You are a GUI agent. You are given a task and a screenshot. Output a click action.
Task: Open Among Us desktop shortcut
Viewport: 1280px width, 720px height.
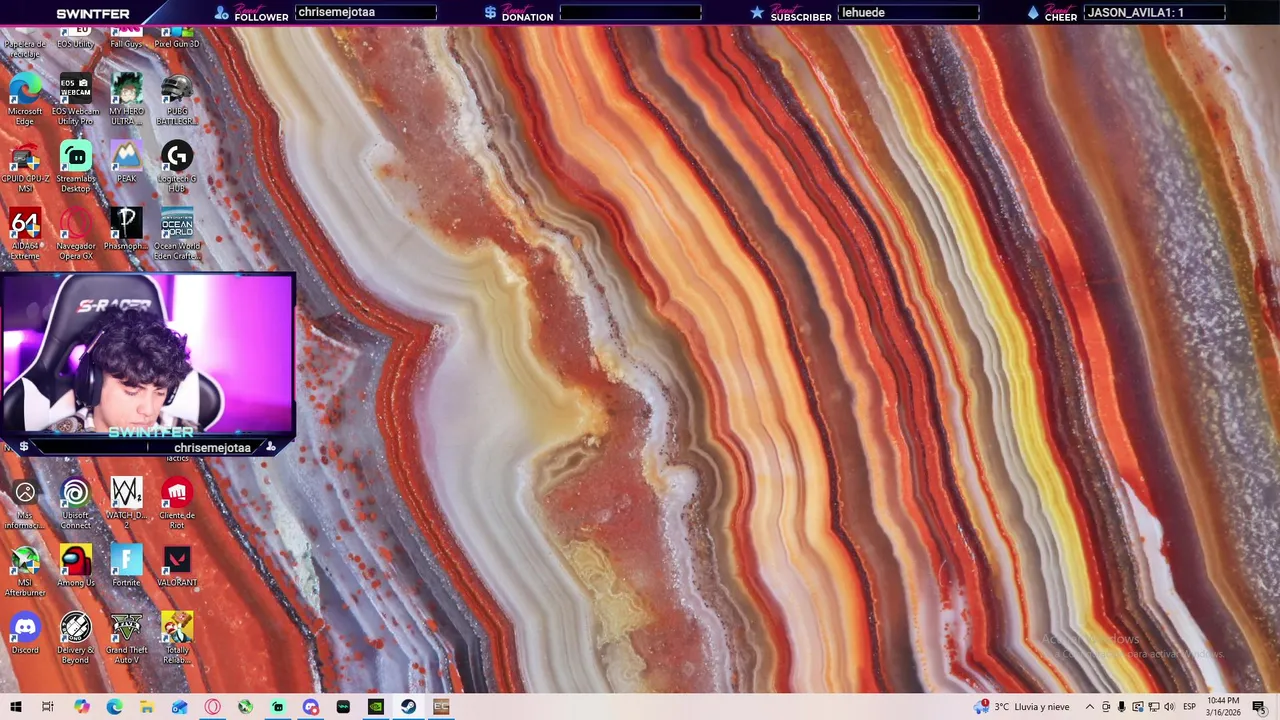coord(76,566)
